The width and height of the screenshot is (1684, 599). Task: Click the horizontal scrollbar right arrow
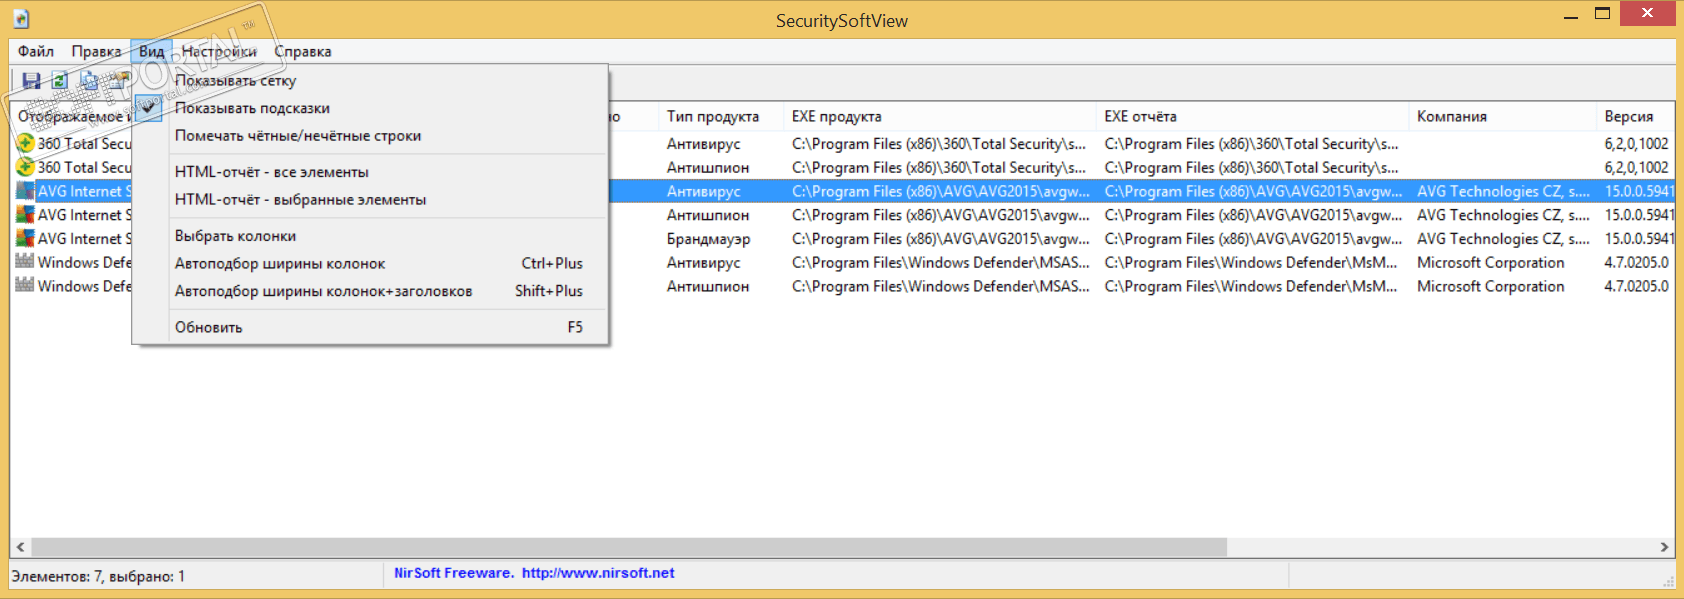pos(1664,547)
